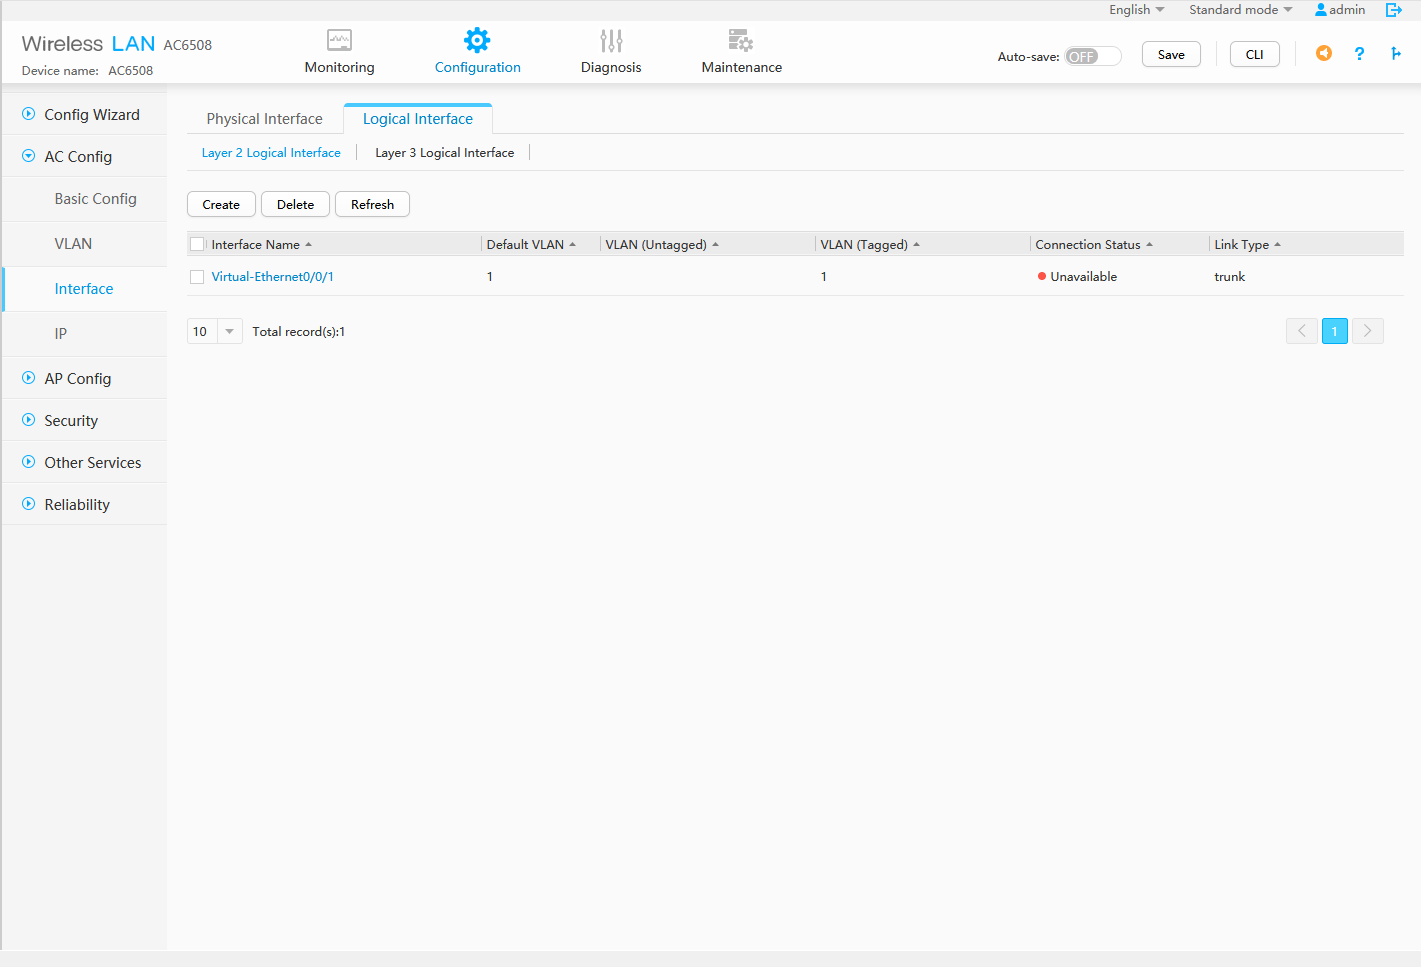Open IP in sidebar
Image resolution: width=1421 pixels, height=967 pixels.
click(x=61, y=334)
